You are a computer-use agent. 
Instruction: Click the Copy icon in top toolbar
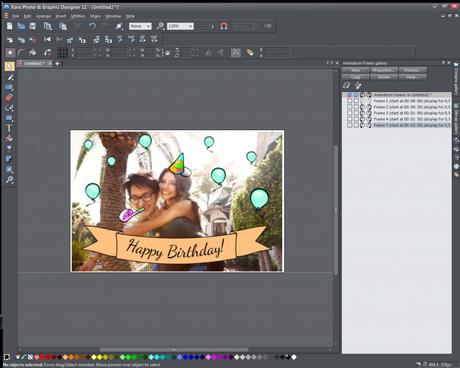pos(48,26)
